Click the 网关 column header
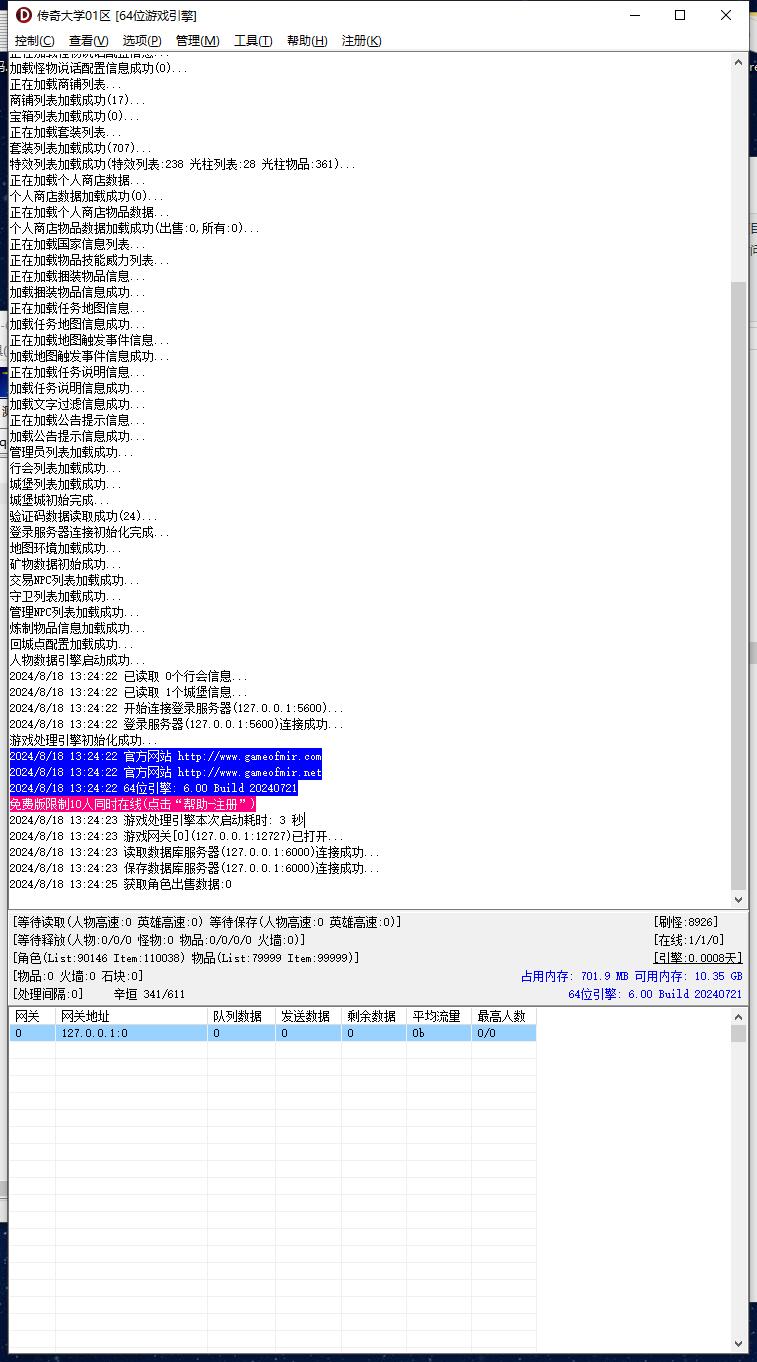 [x=32, y=1016]
